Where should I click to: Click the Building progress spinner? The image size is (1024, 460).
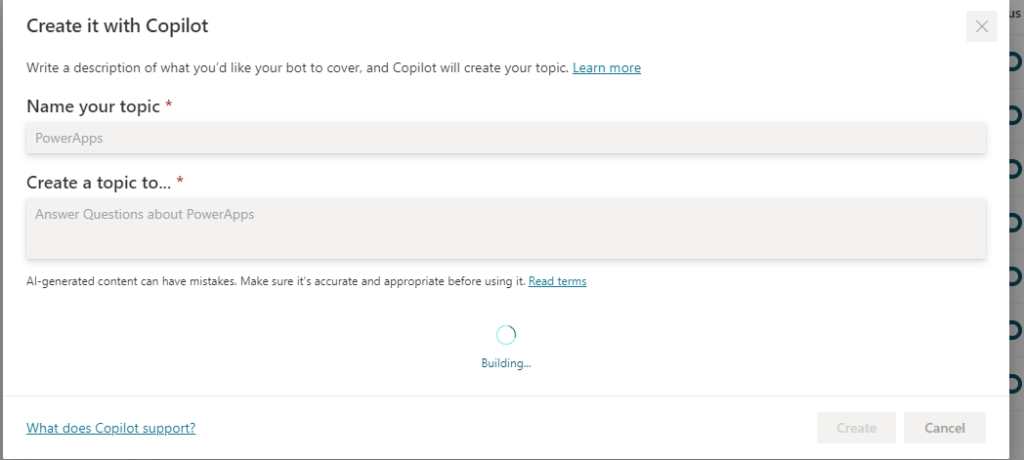(506, 335)
